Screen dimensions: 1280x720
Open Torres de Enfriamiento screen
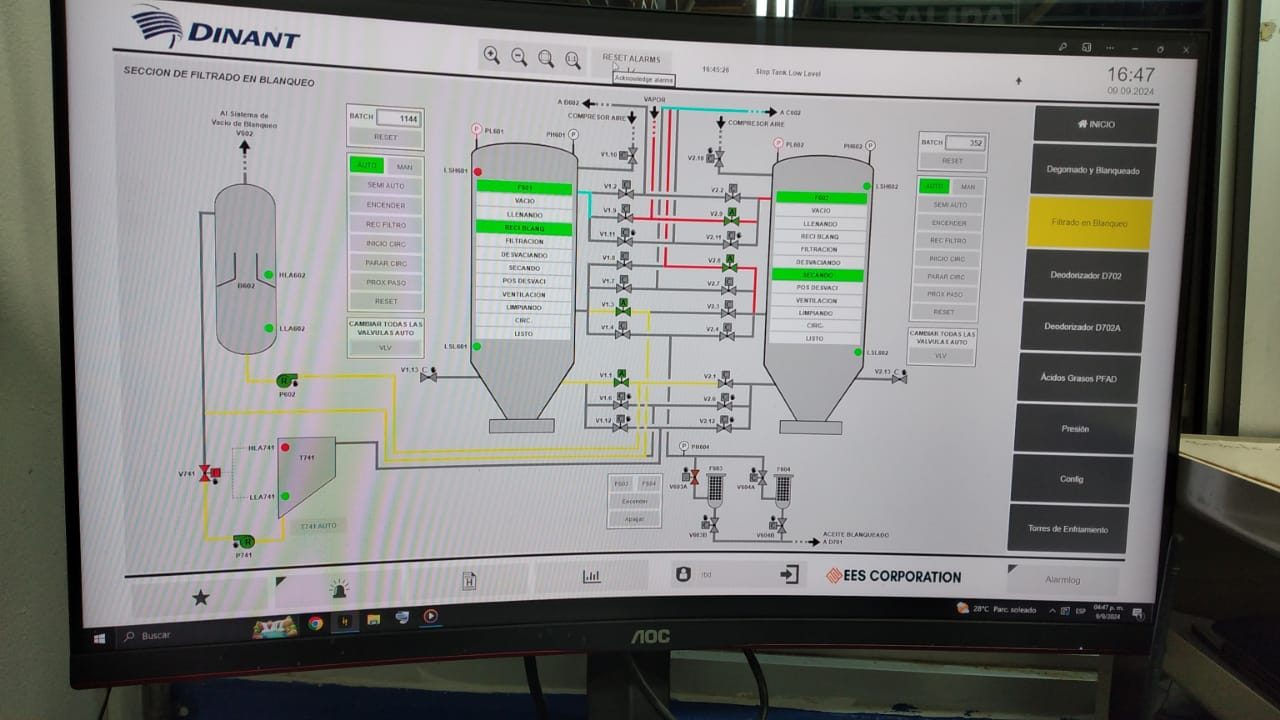coord(1067,529)
